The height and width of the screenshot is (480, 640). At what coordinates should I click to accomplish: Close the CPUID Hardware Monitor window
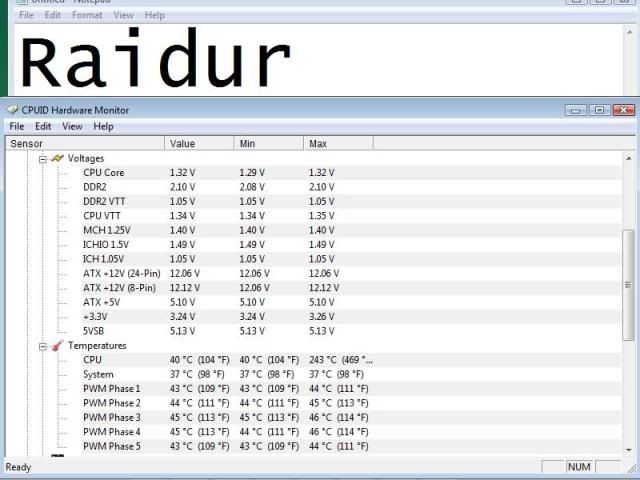(624, 110)
